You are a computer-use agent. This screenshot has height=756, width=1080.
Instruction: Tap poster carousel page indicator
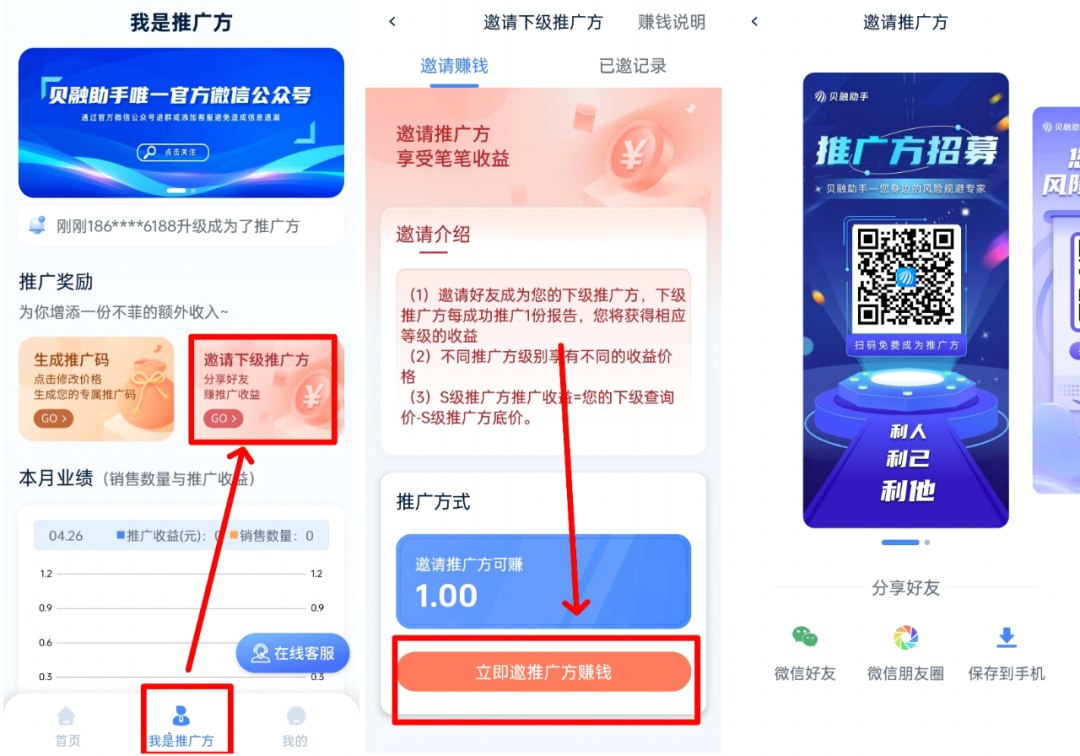pyautogui.click(x=906, y=543)
